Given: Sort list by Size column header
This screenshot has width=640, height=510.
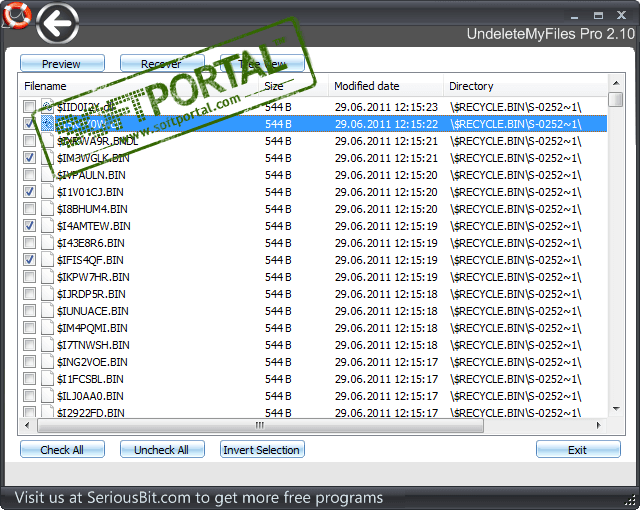Looking at the screenshot, I should click(293, 86).
